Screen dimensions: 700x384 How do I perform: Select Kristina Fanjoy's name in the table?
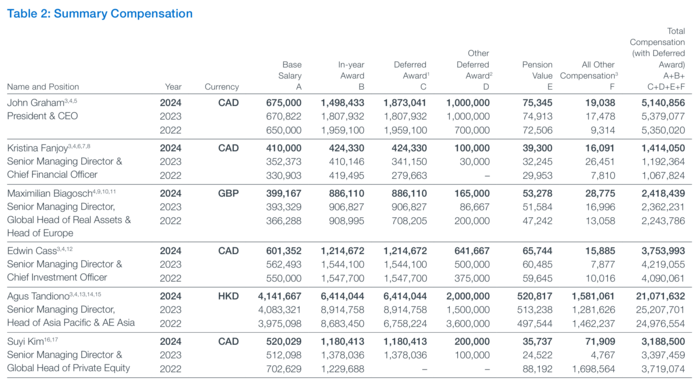(x=49, y=148)
